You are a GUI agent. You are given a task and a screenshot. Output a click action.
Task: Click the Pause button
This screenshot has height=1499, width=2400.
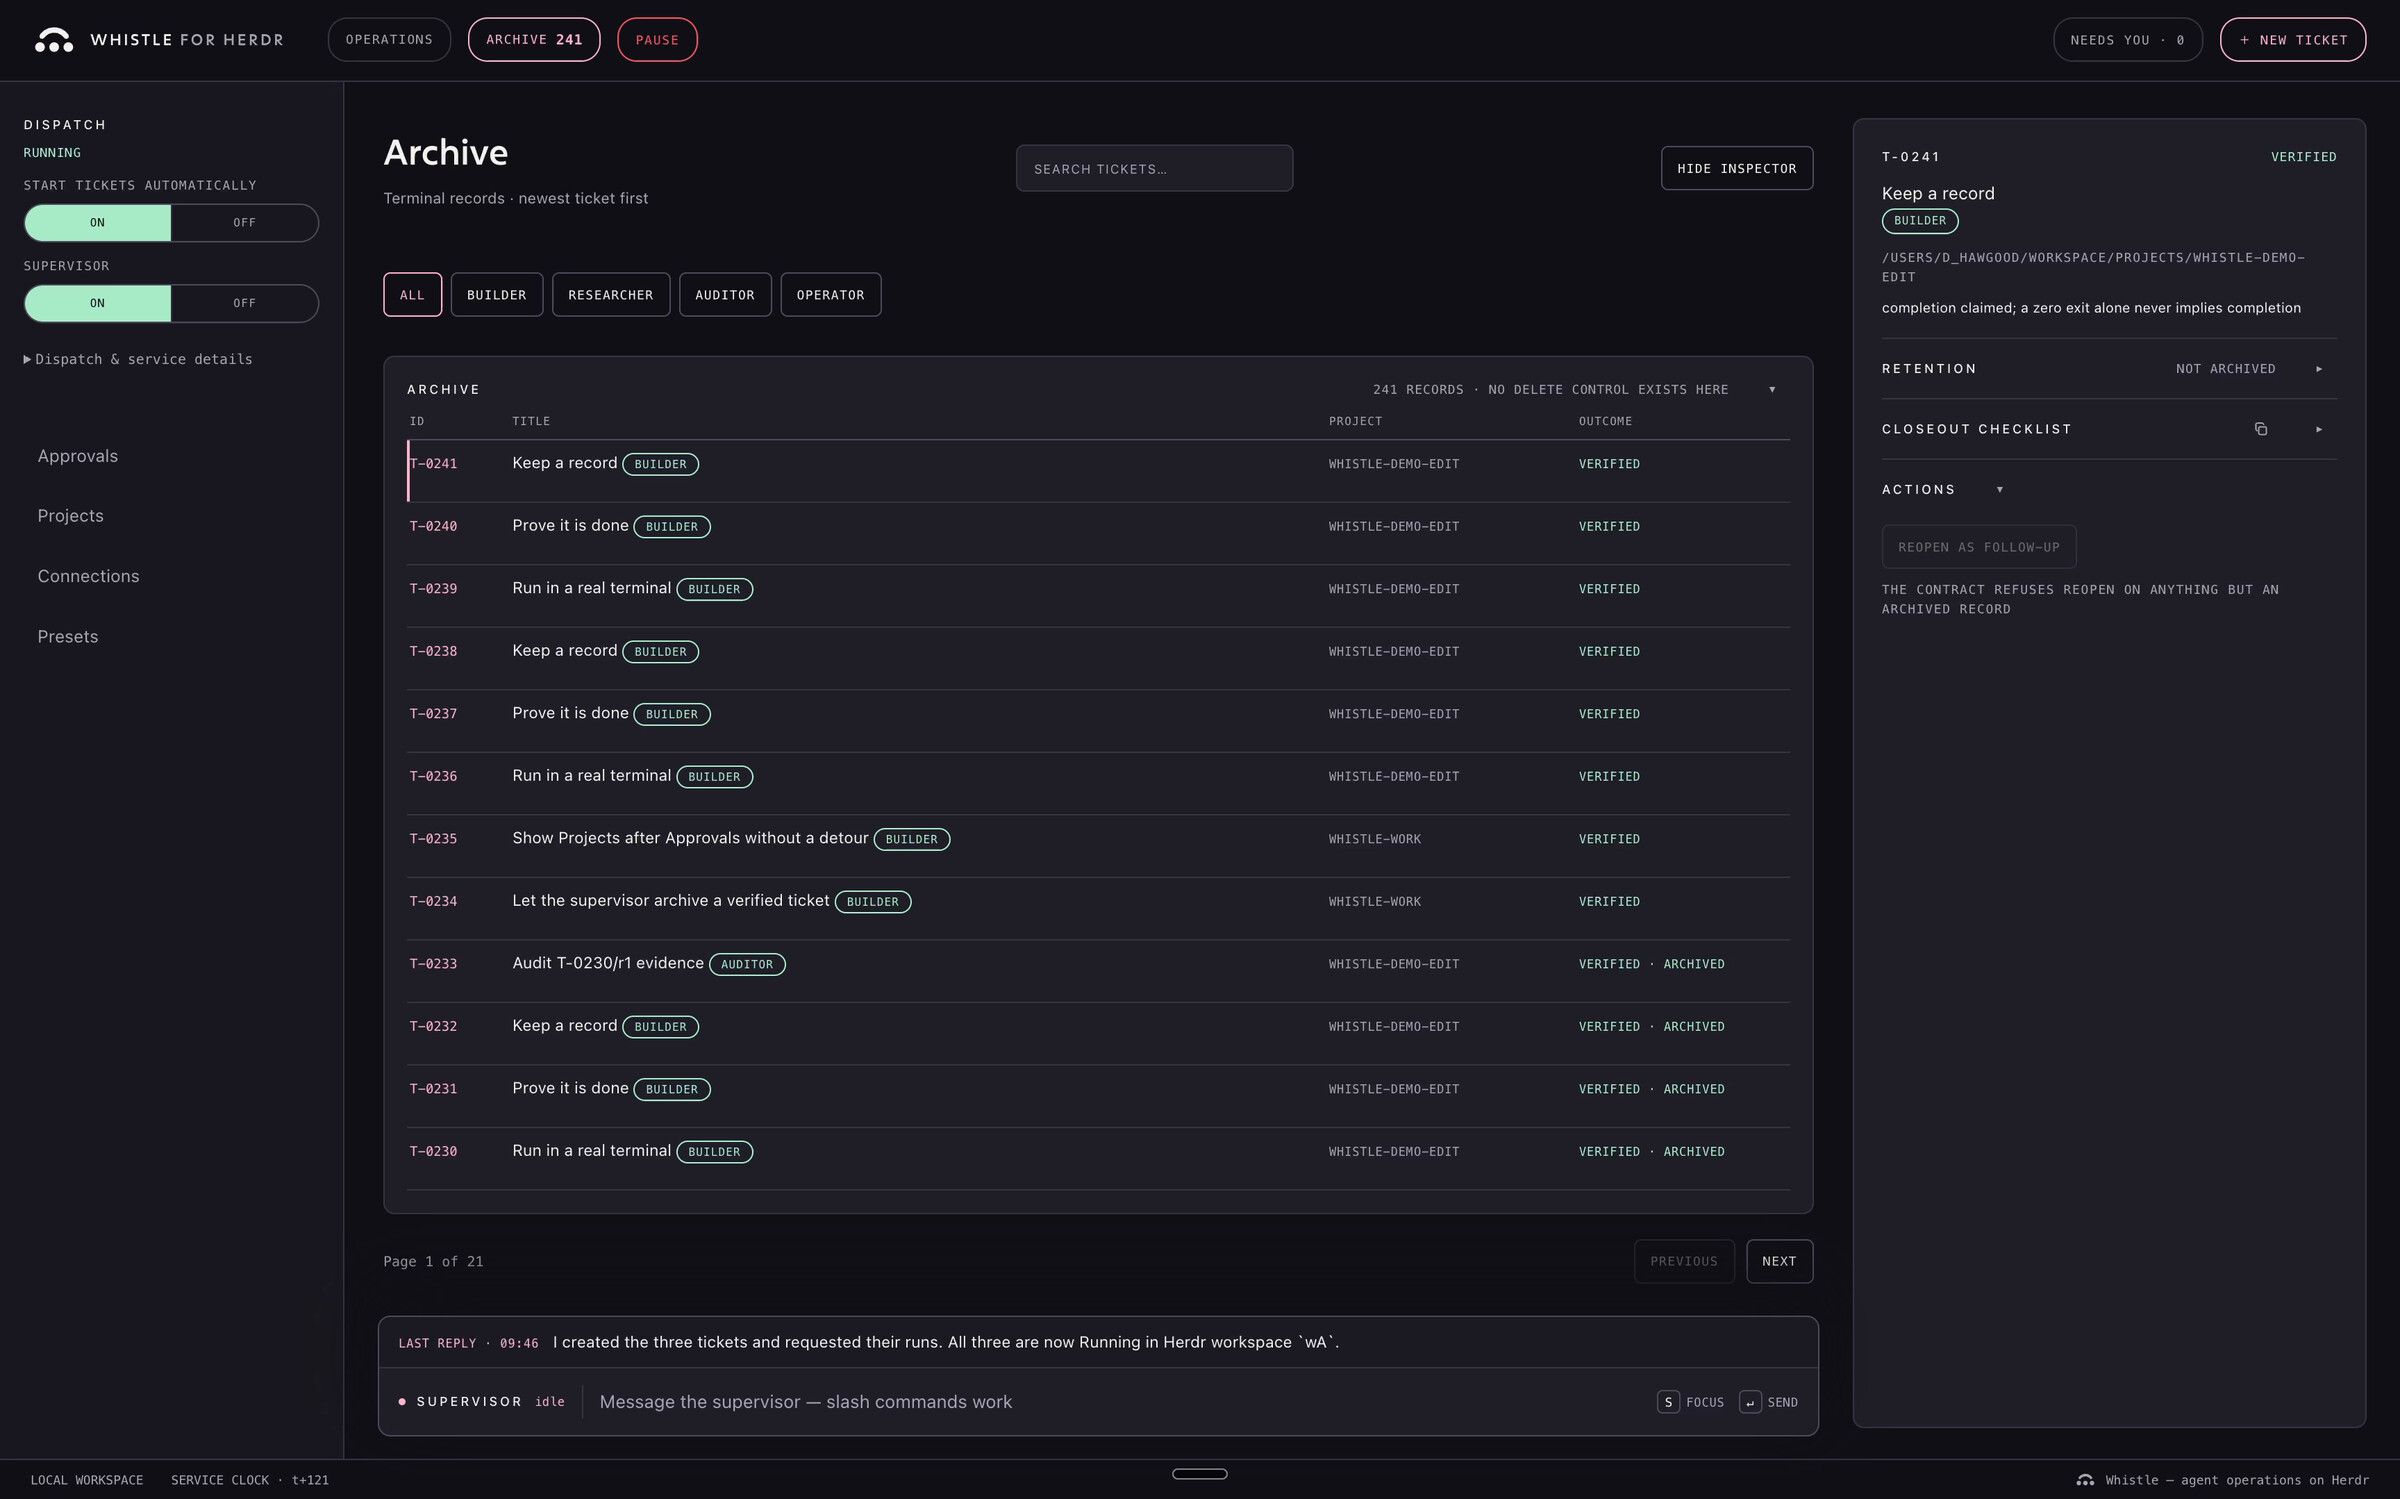click(657, 40)
